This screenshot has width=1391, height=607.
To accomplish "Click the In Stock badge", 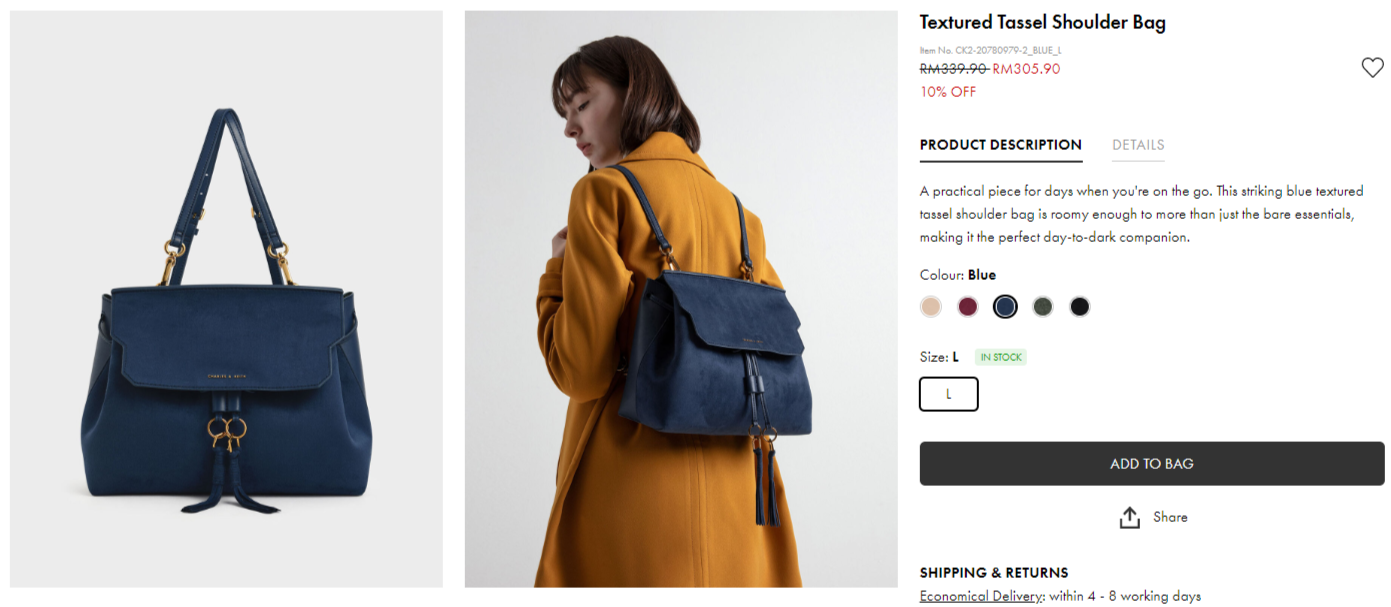I will pos(1000,357).
